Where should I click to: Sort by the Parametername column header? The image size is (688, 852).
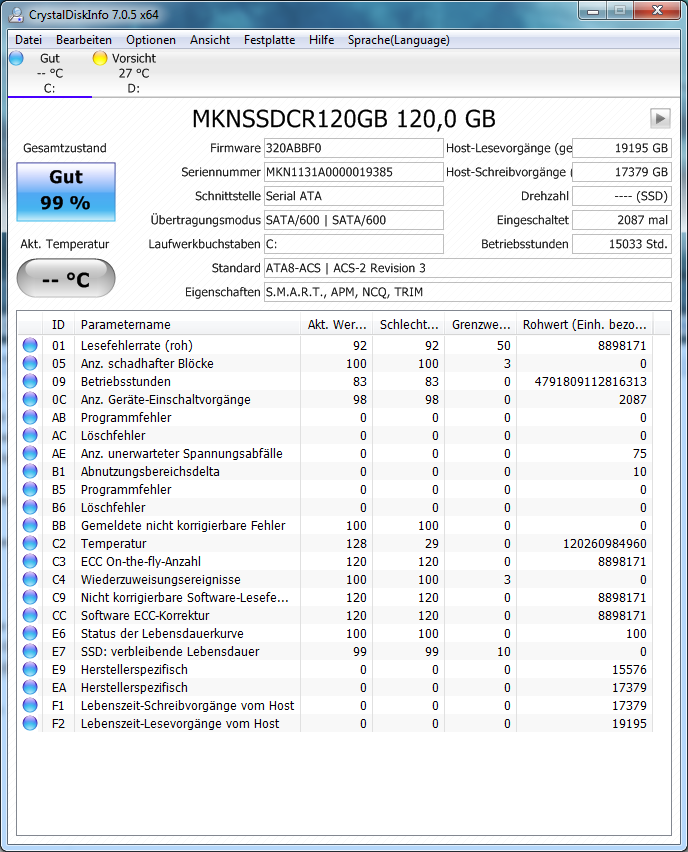[187, 324]
